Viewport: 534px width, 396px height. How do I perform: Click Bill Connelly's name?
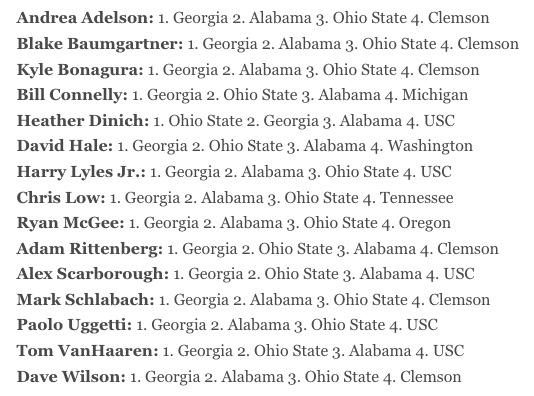(x=72, y=95)
